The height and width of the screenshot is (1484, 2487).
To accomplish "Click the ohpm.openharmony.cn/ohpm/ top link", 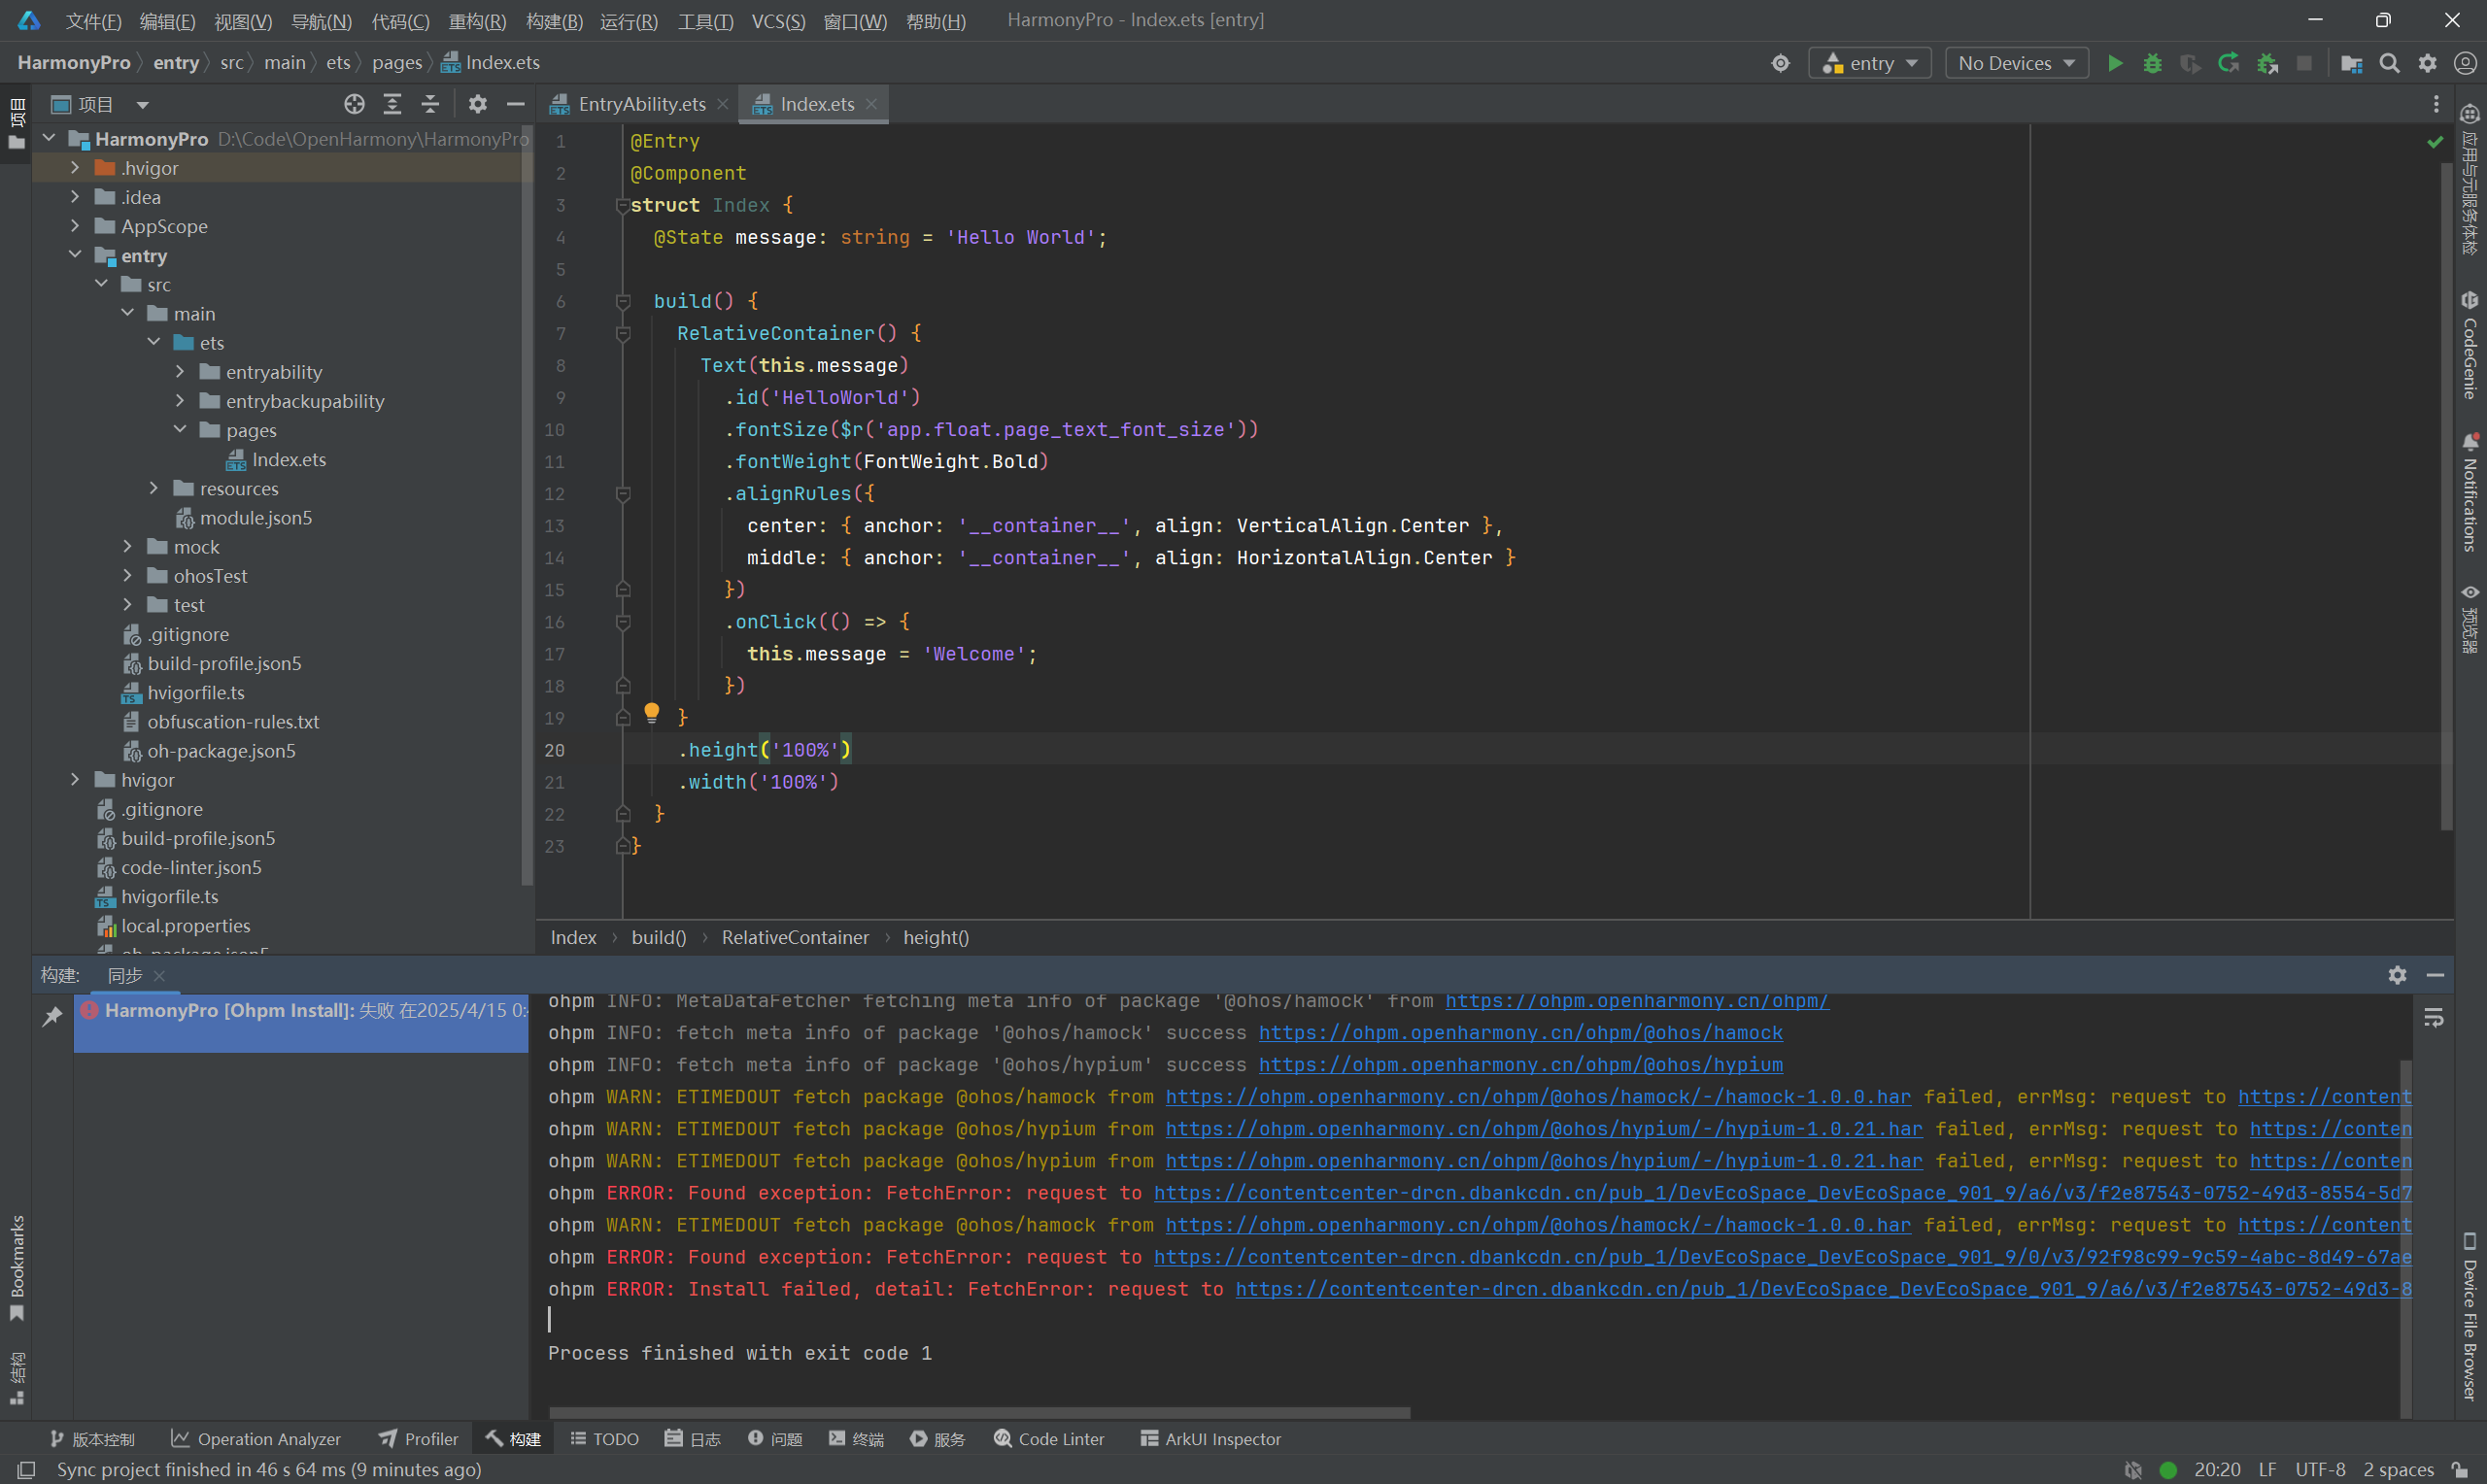I will [x=1636, y=1001].
